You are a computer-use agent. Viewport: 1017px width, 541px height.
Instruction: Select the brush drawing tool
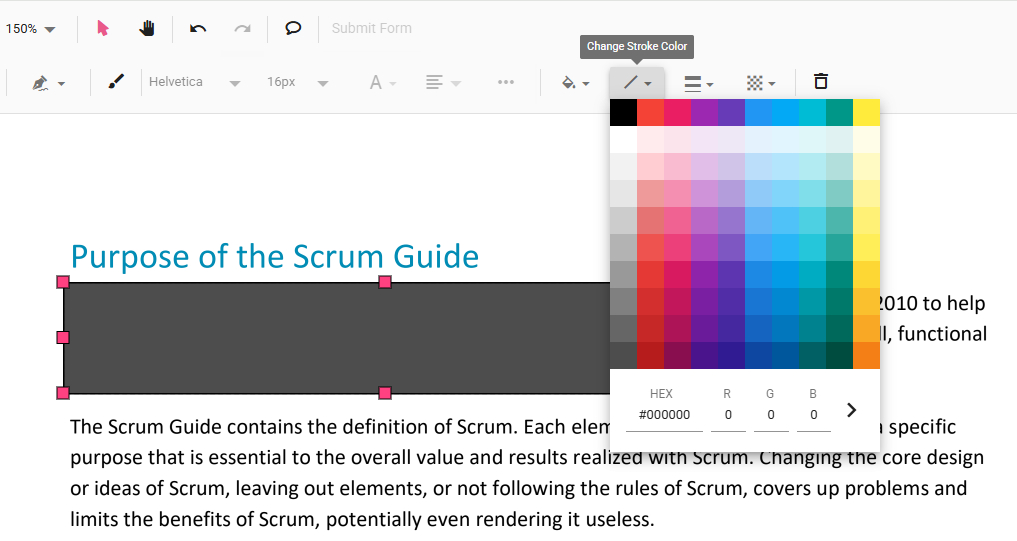tap(116, 82)
